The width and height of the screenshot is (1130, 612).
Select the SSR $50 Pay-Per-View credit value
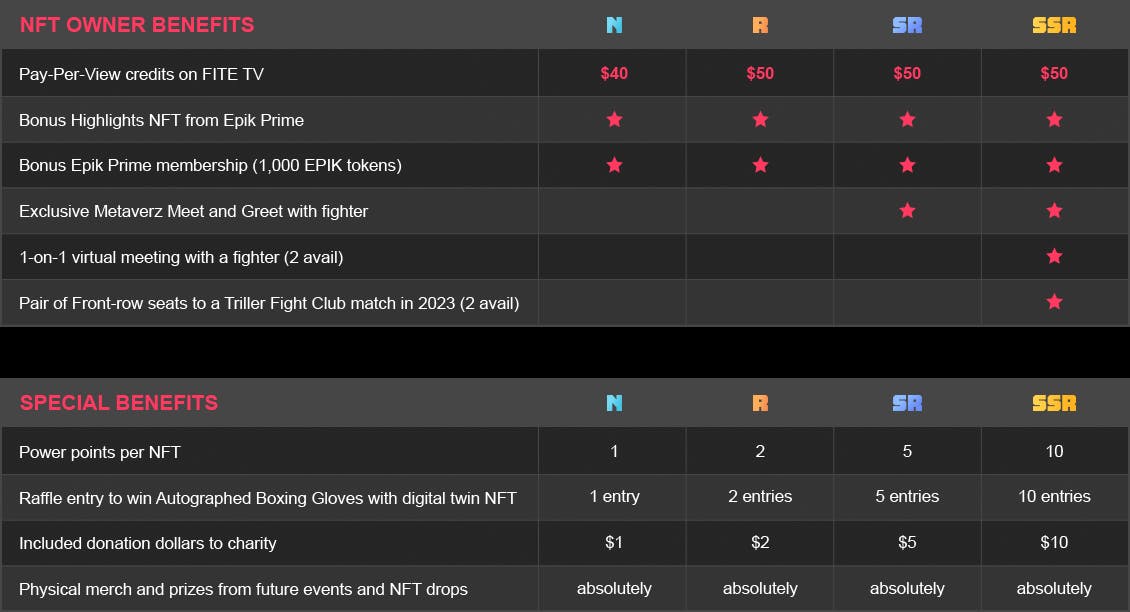pos(1054,74)
